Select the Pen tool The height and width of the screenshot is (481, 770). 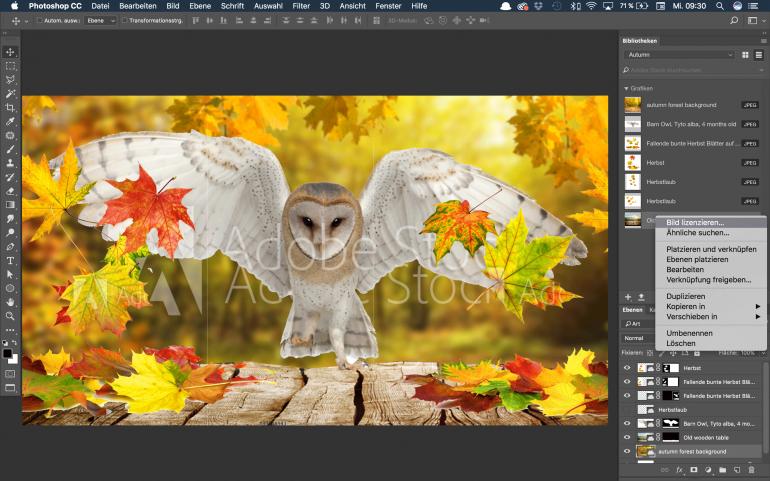tap(10, 247)
